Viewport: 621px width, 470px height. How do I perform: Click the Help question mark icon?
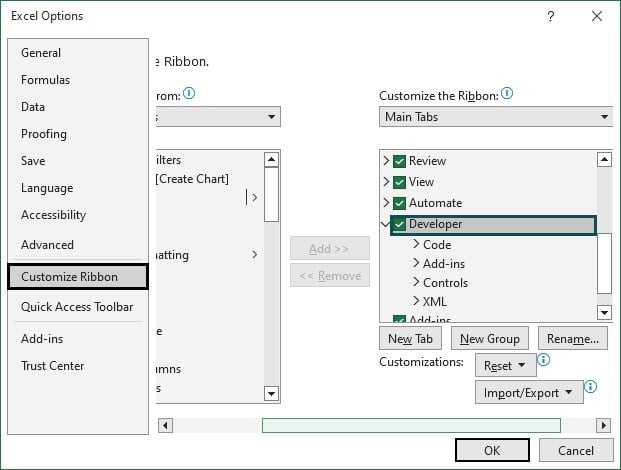pos(551,16)
